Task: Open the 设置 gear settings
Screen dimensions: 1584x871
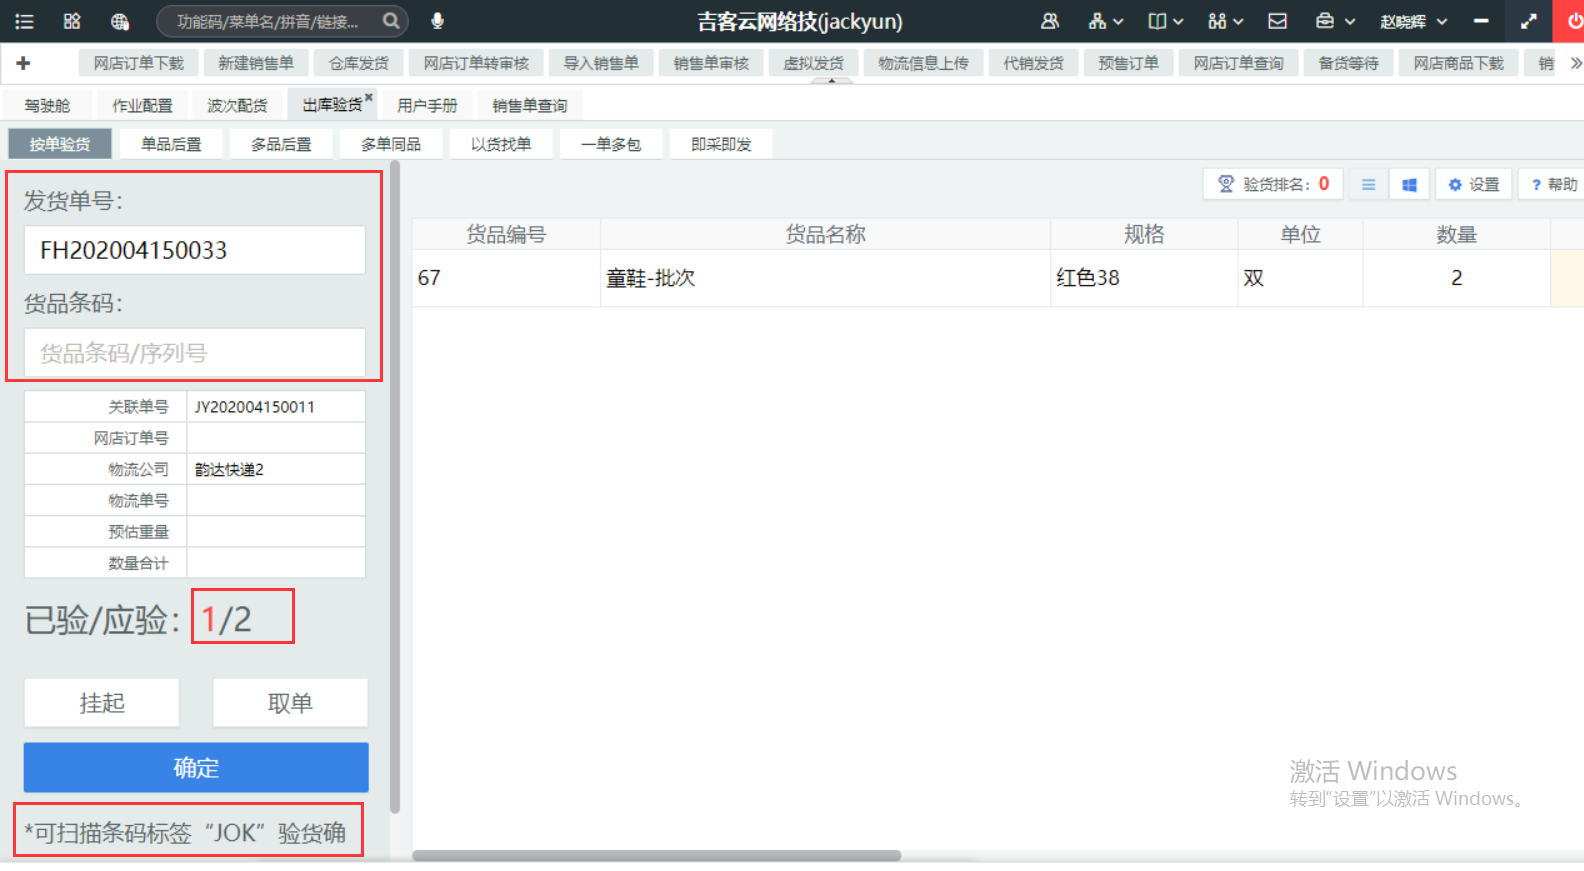Action: click(1474, 184)
